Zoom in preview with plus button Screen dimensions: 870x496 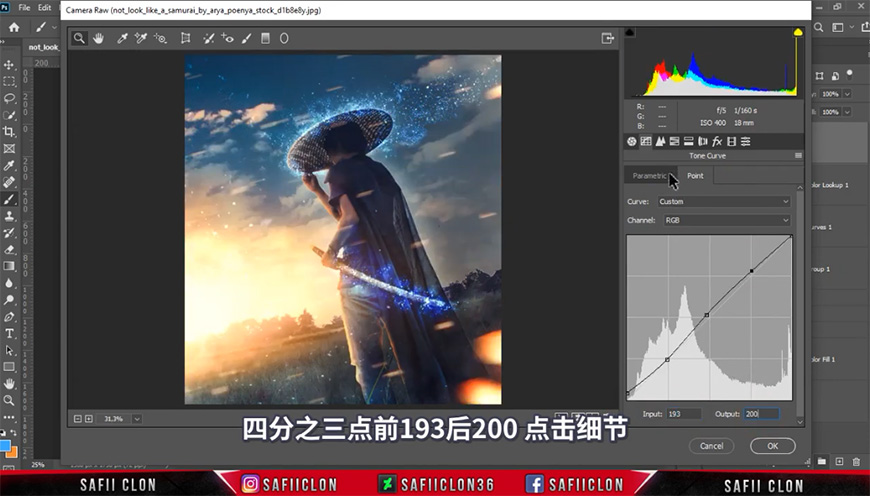click(88, 419)
